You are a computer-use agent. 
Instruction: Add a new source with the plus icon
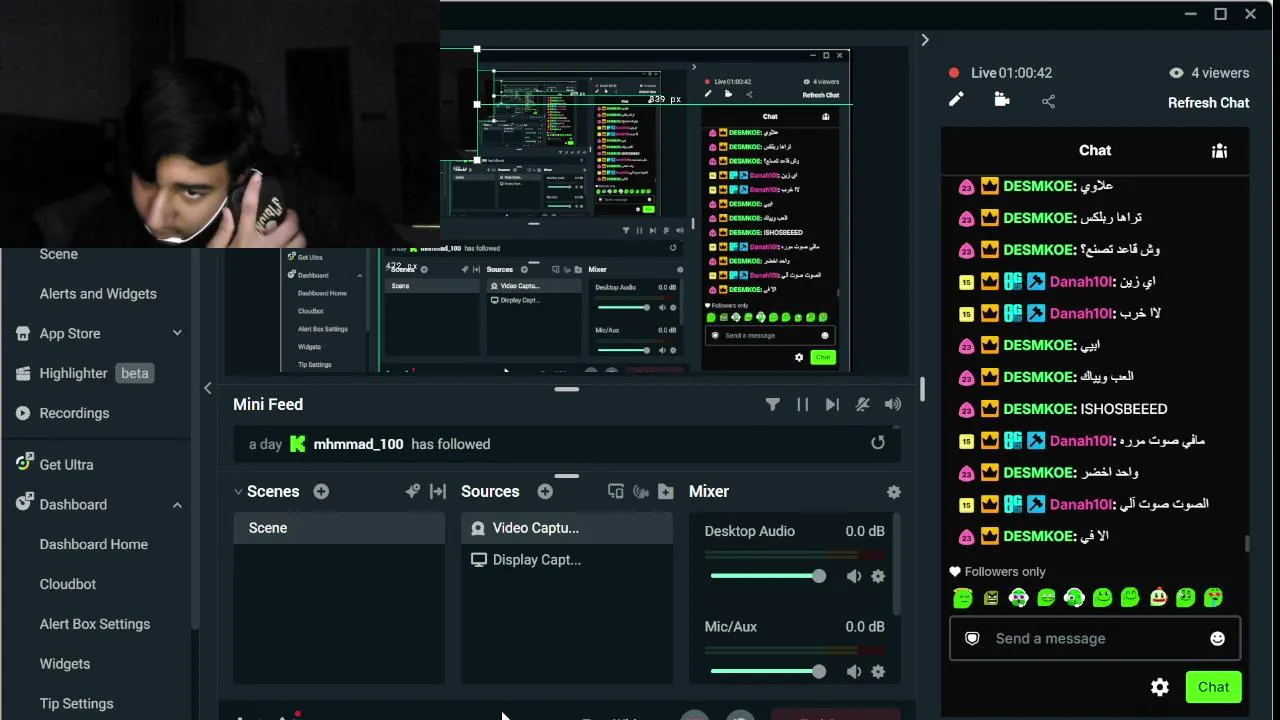point(545,491)
